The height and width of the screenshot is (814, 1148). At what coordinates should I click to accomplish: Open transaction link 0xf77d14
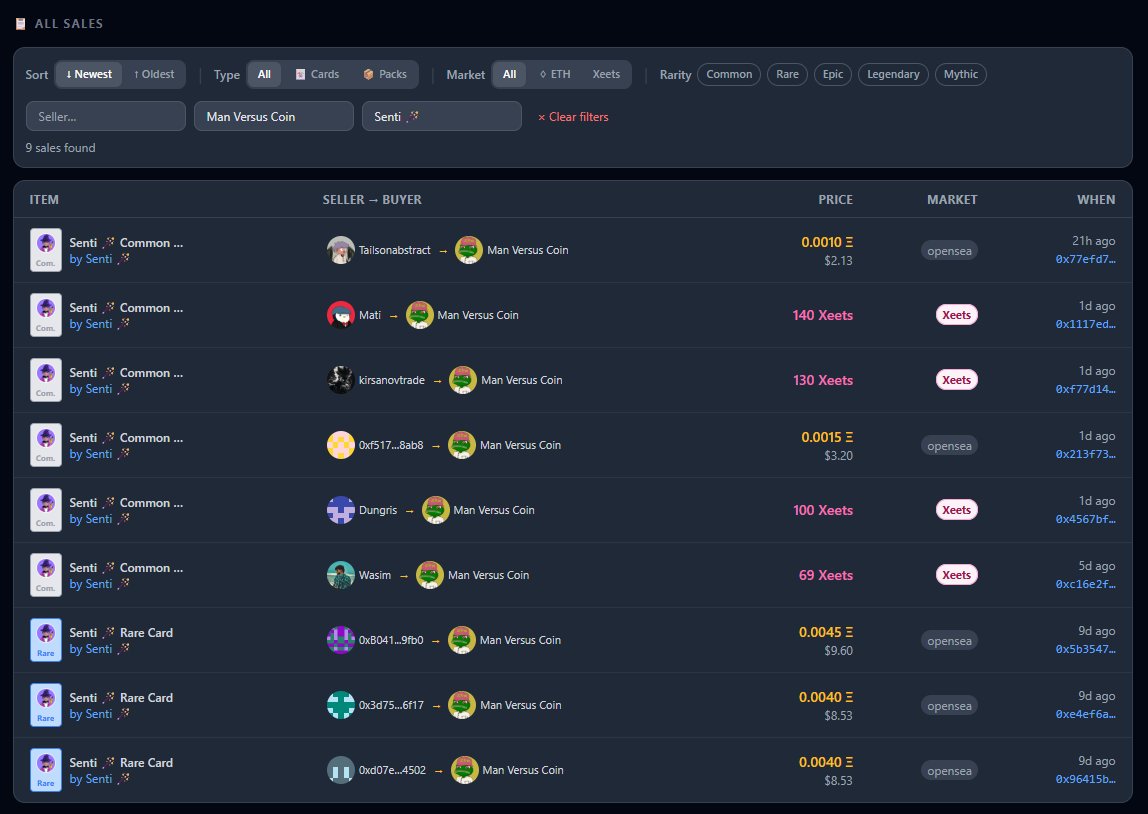click(1085, 389)
